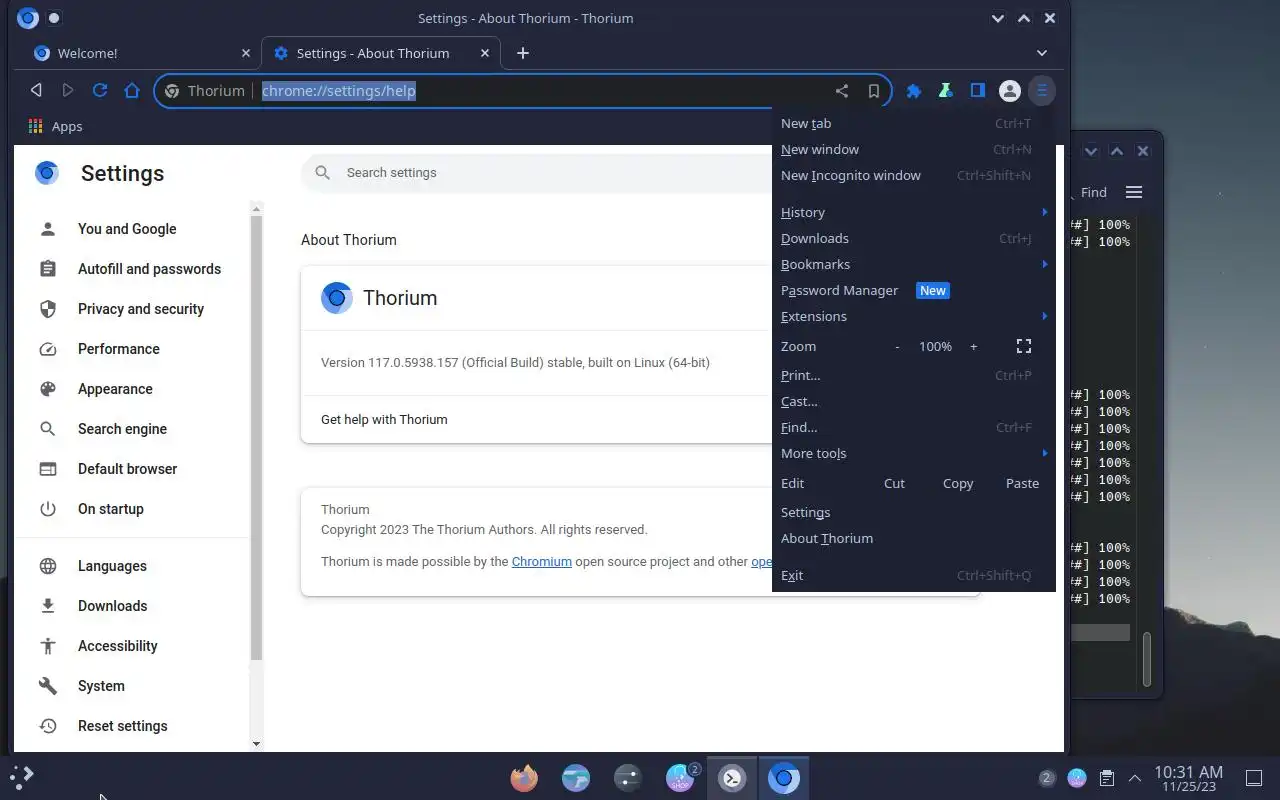Screen dimensions: 1280x800
Task: Go back with the back arrow
Action: 36,91
